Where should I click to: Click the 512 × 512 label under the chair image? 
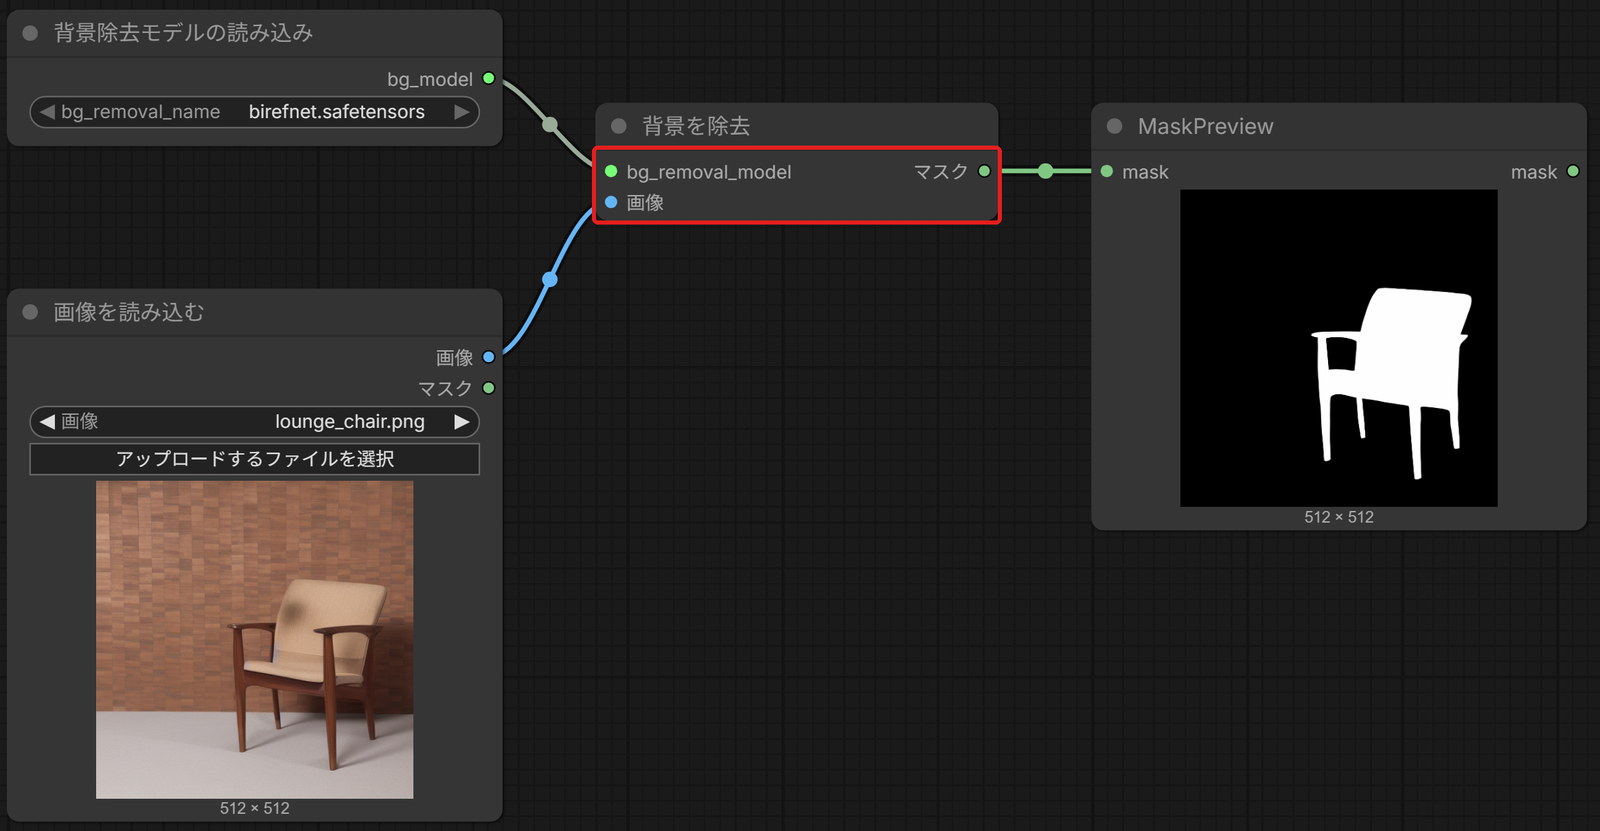pos(255,808)
